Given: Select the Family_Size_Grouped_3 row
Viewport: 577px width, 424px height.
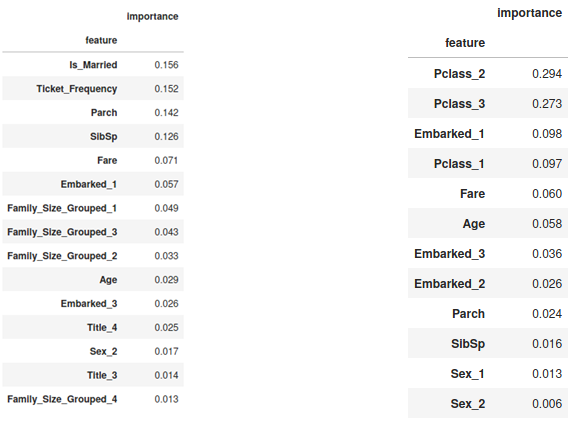Looking at the screenshot, I should [93, 232].
